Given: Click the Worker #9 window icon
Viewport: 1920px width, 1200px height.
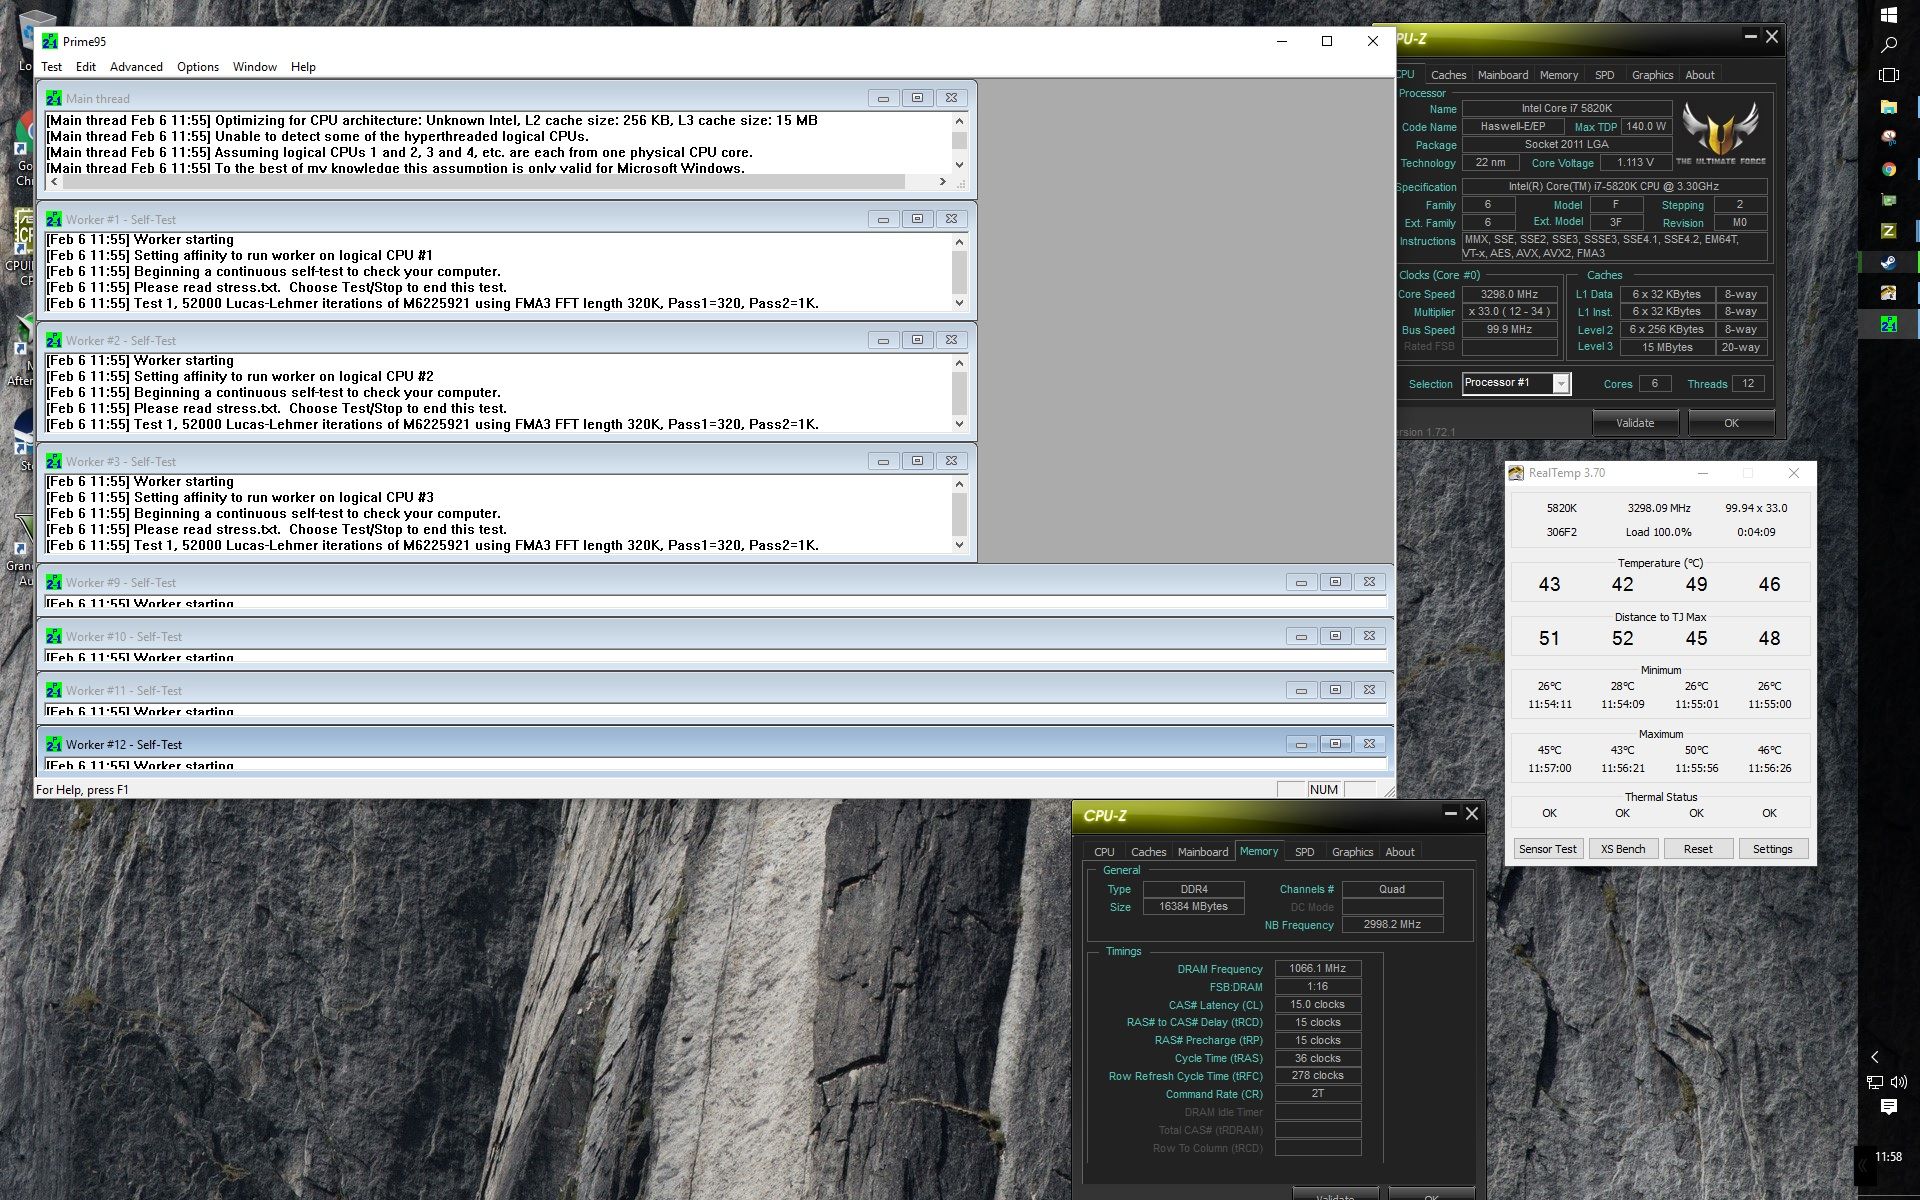Looking at the screenshot, I should click(x=54, y=582).
